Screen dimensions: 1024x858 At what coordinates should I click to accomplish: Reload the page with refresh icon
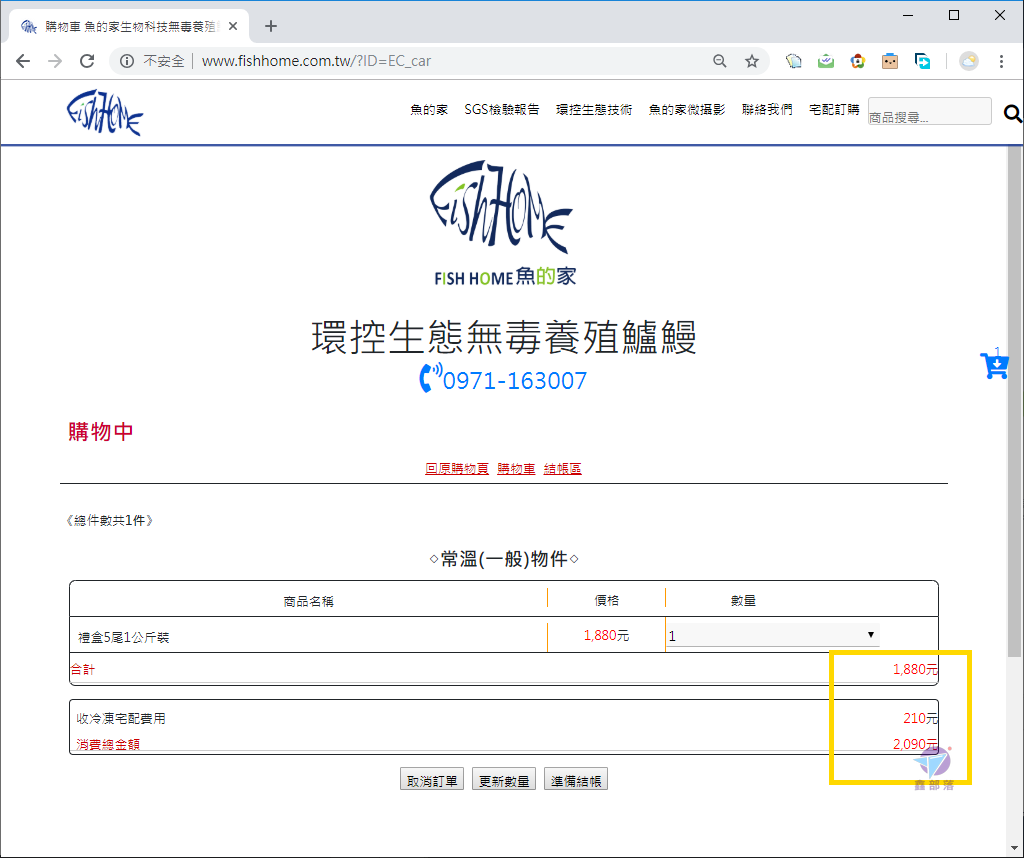coord(87,61)
